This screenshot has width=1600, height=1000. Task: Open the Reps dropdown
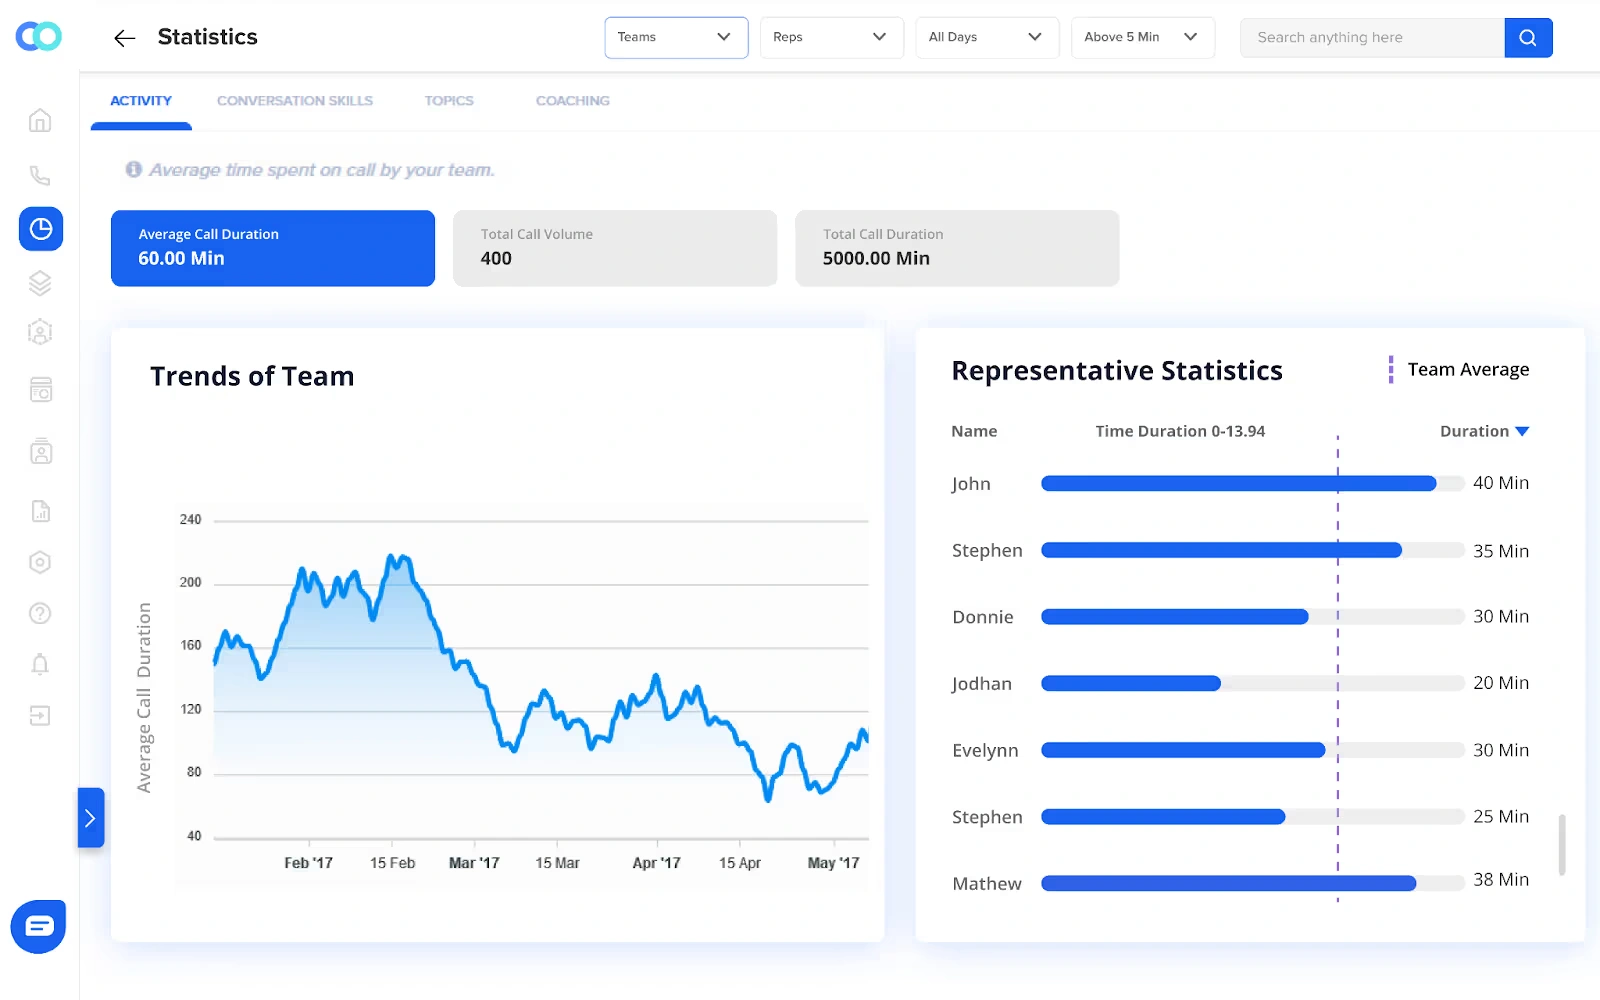(x=832, y=38)
